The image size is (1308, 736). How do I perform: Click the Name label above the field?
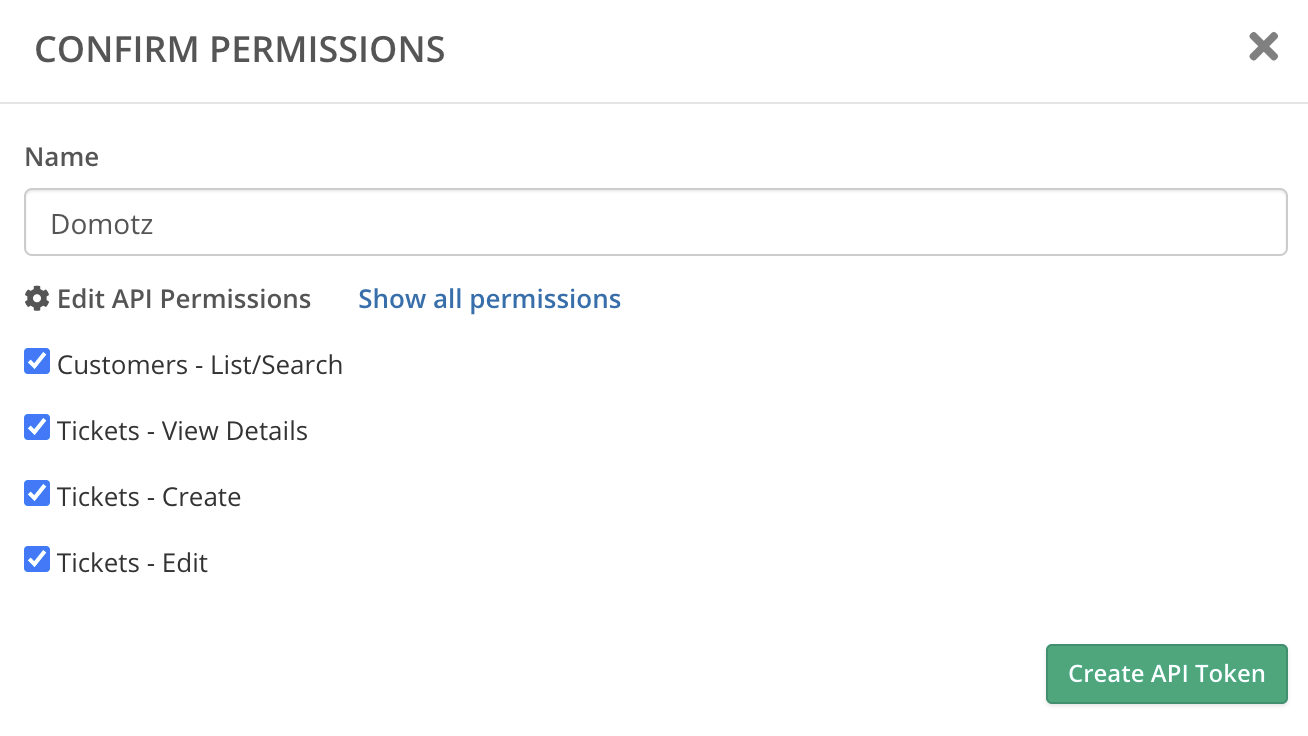61,157
